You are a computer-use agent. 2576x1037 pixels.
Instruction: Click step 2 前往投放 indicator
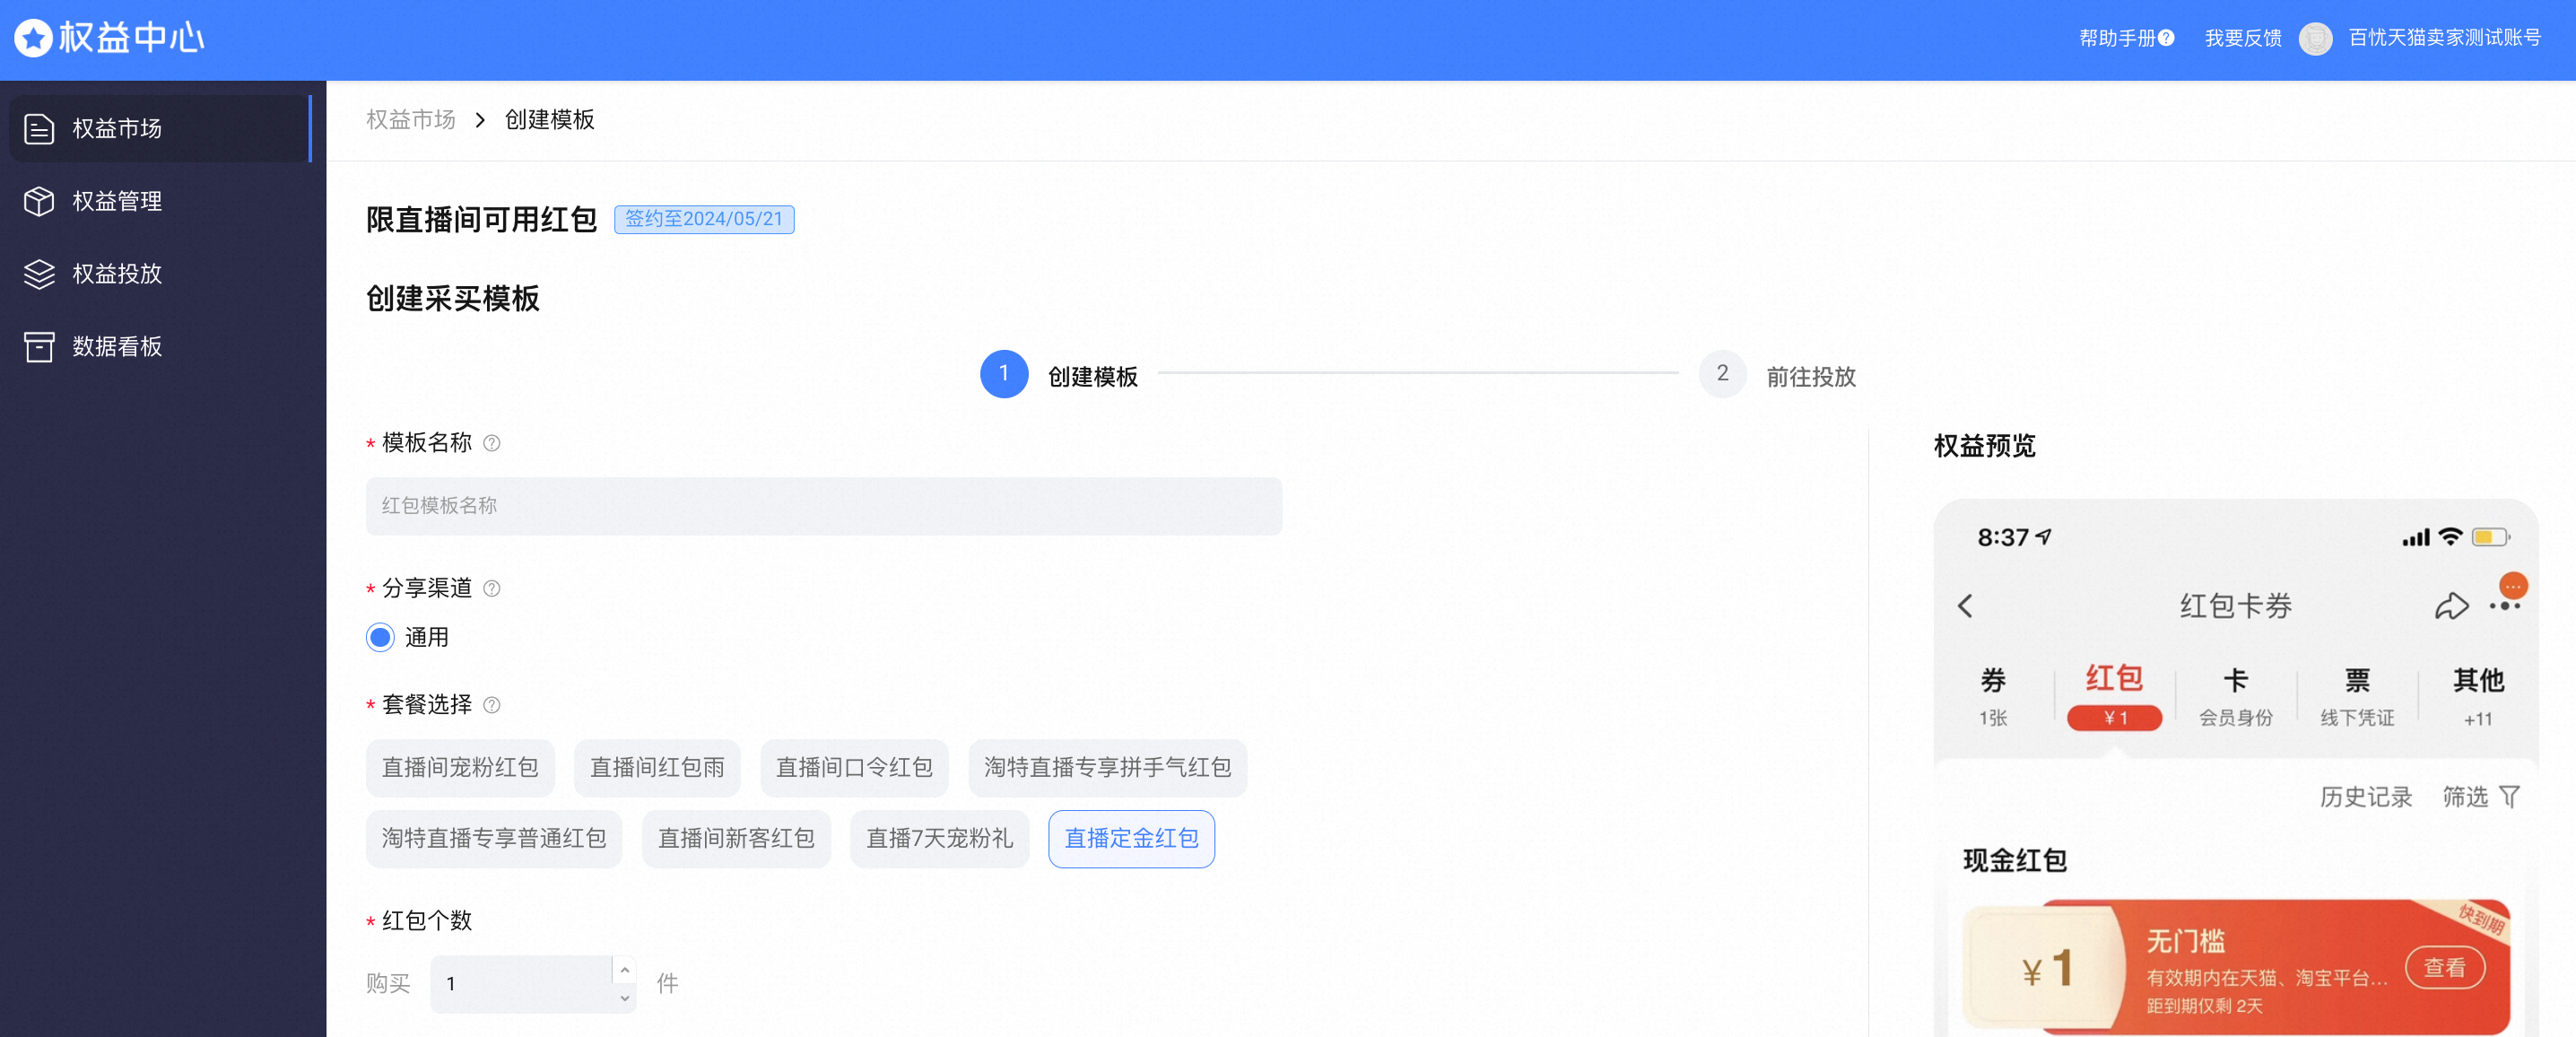tap(1778, 375)
